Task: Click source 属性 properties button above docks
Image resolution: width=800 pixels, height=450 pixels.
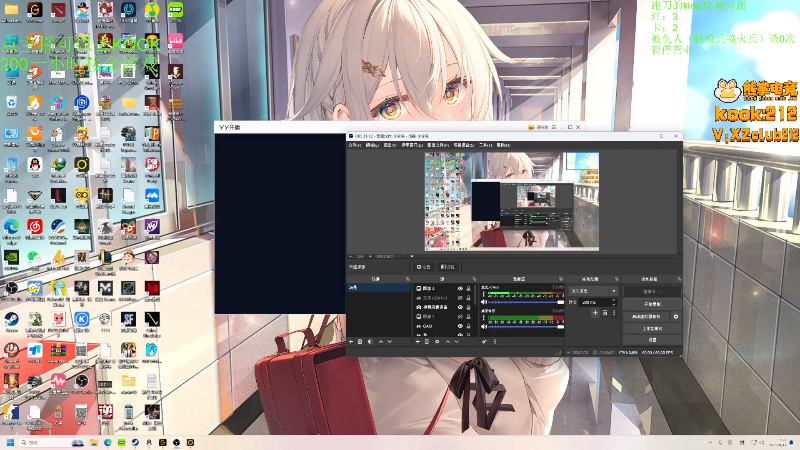Action: tap(423, 267)
